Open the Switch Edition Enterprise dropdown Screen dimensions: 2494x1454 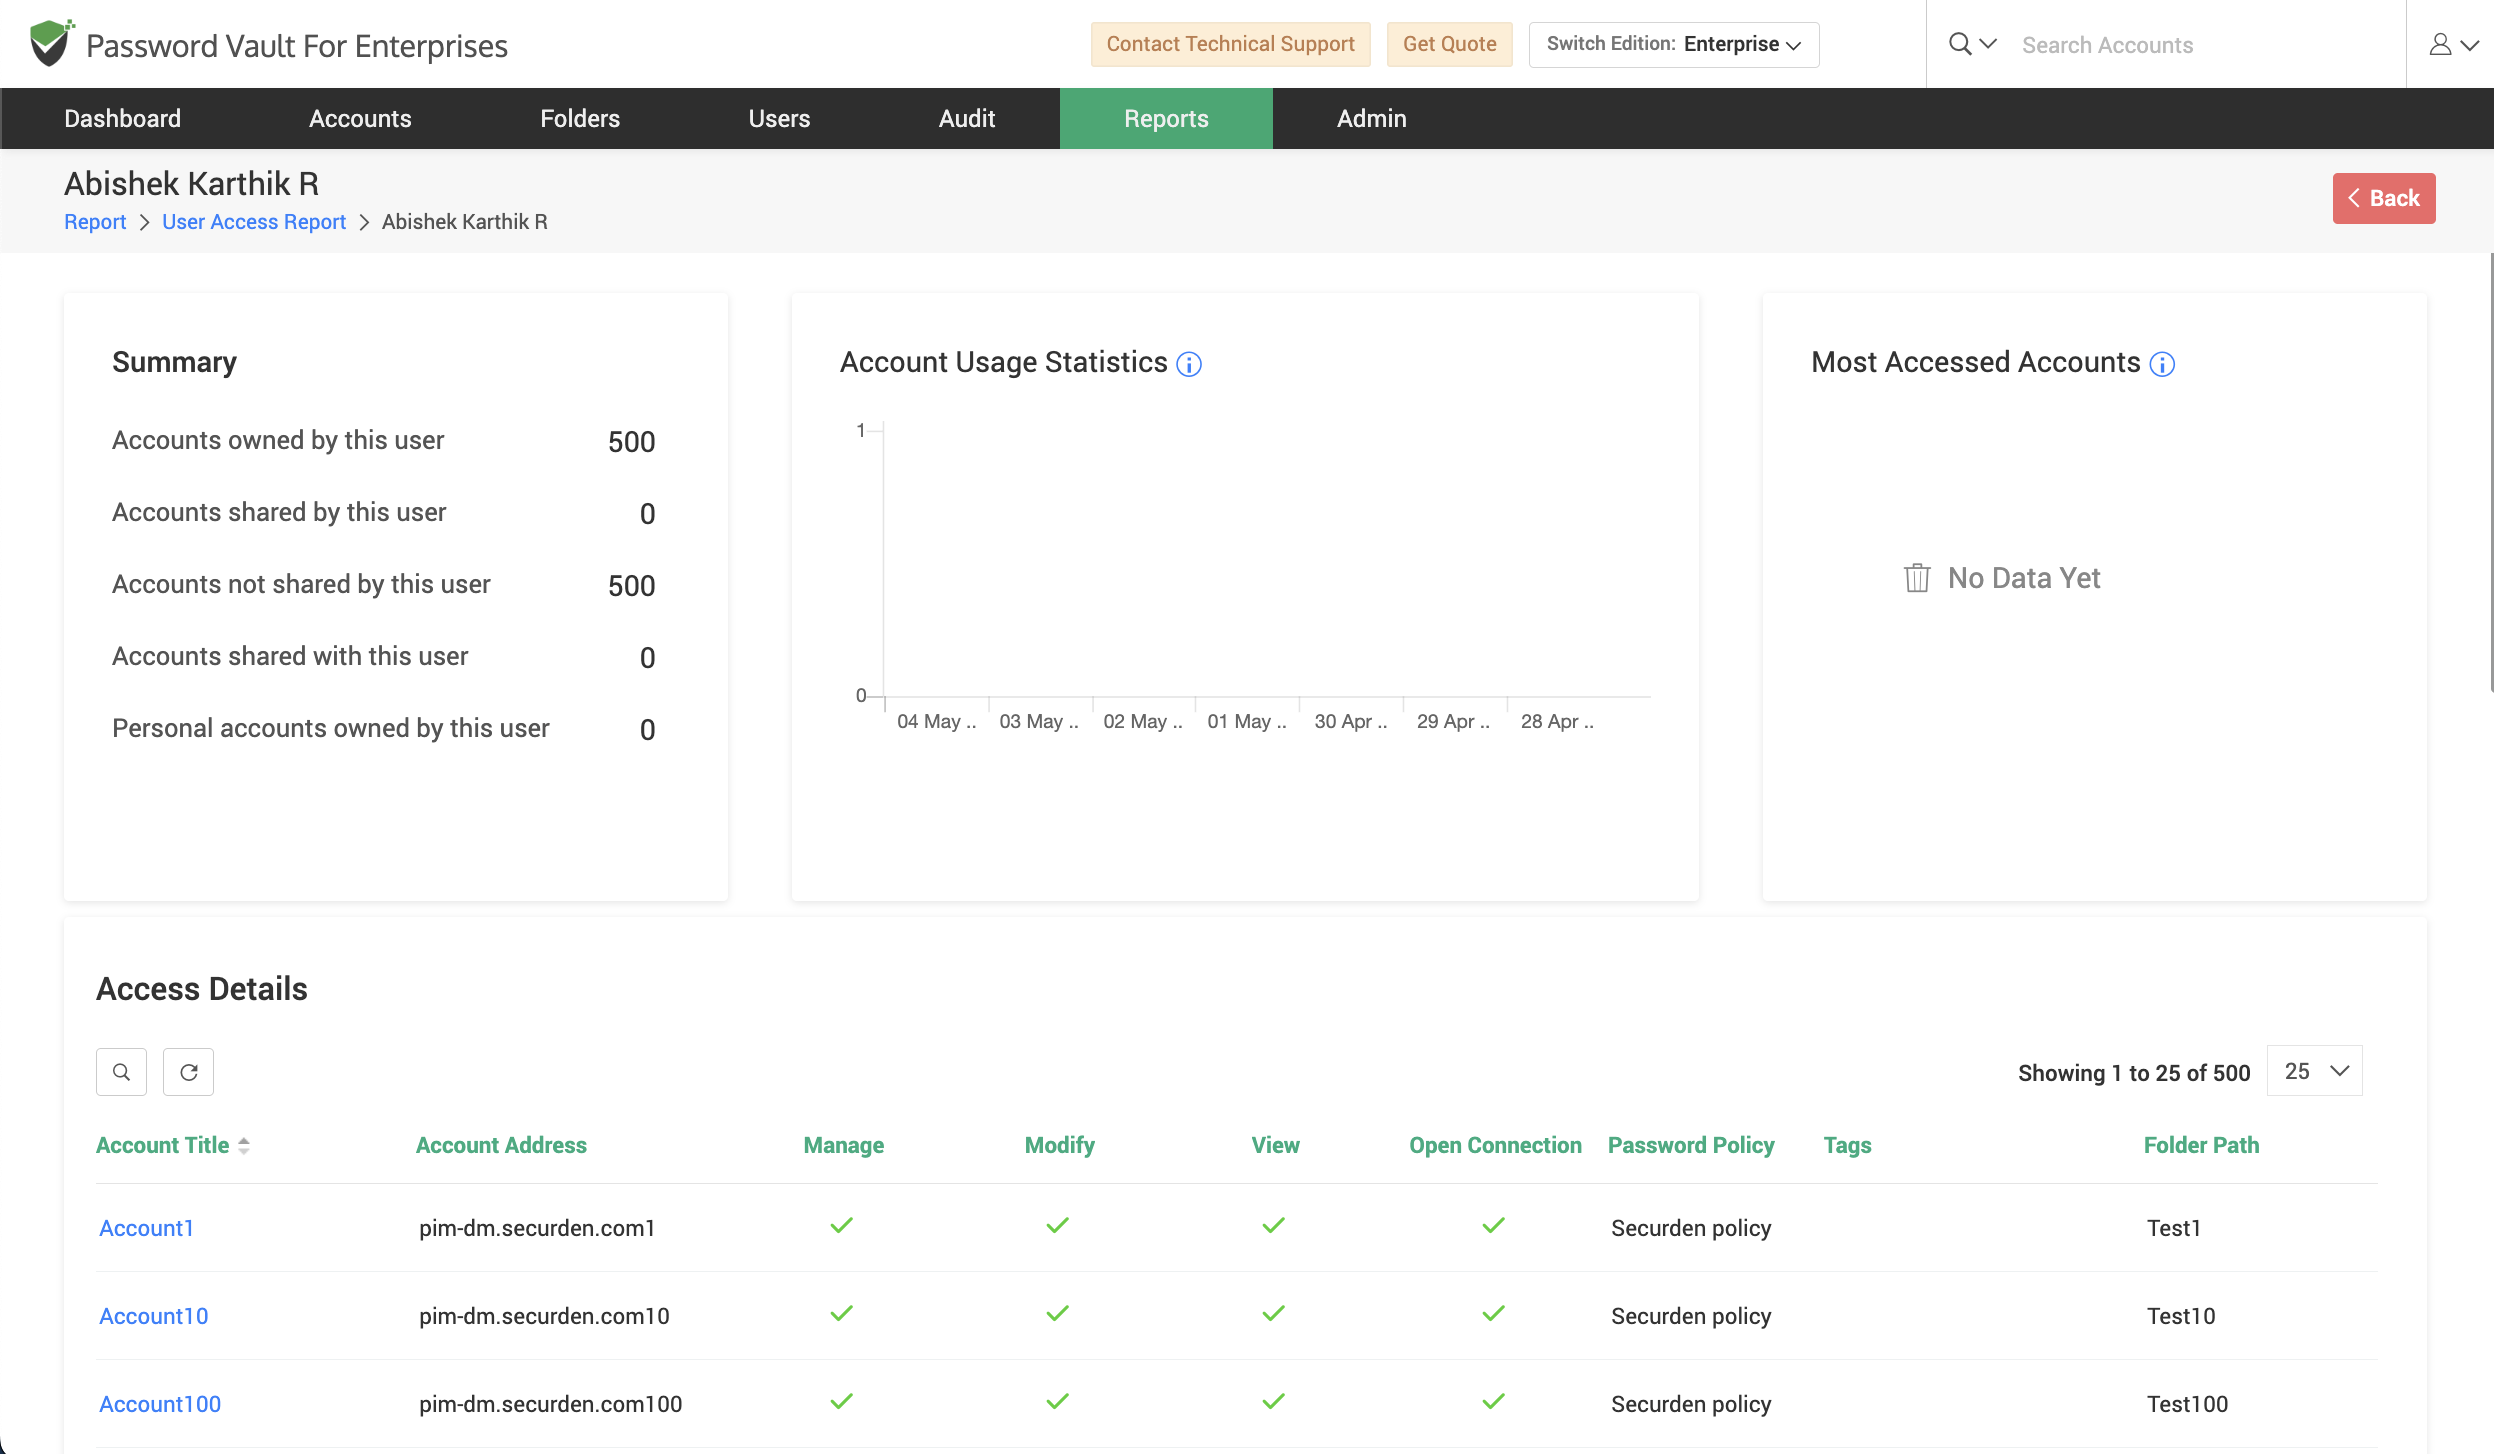[1674, 44]
